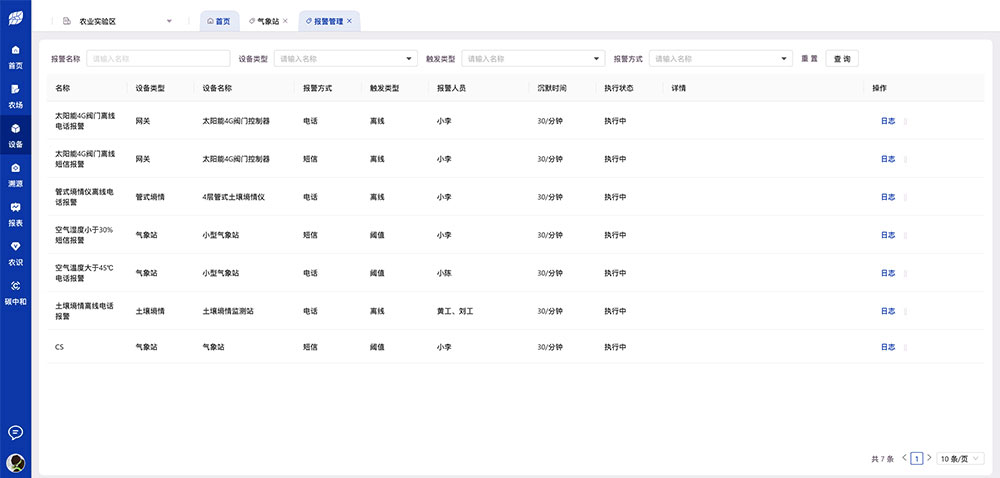Open 溯源 from the sidebar
Image resolution: width=1000 pixels, height=478 pixels.
click(15, 174)
